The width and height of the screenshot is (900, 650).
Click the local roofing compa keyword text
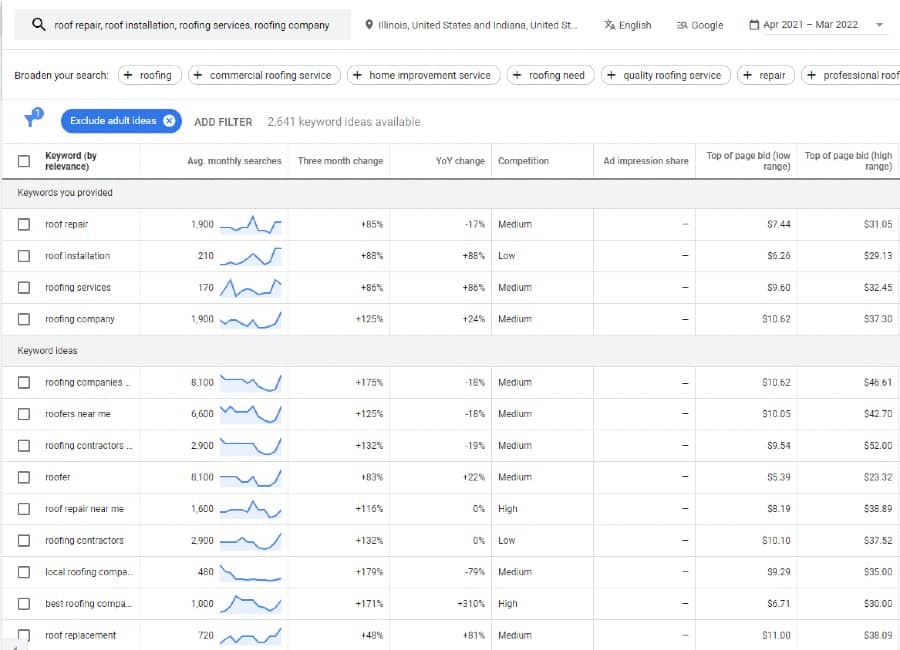tap(88, 572)
